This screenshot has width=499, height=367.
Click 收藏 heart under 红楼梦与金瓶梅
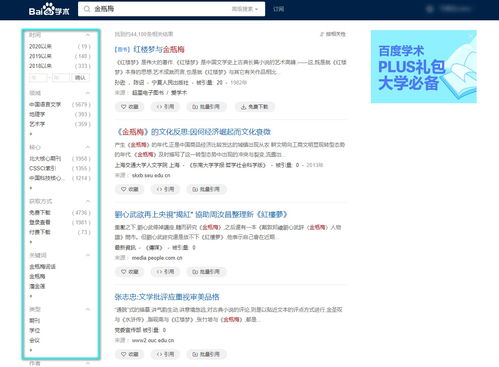point(129,107)
